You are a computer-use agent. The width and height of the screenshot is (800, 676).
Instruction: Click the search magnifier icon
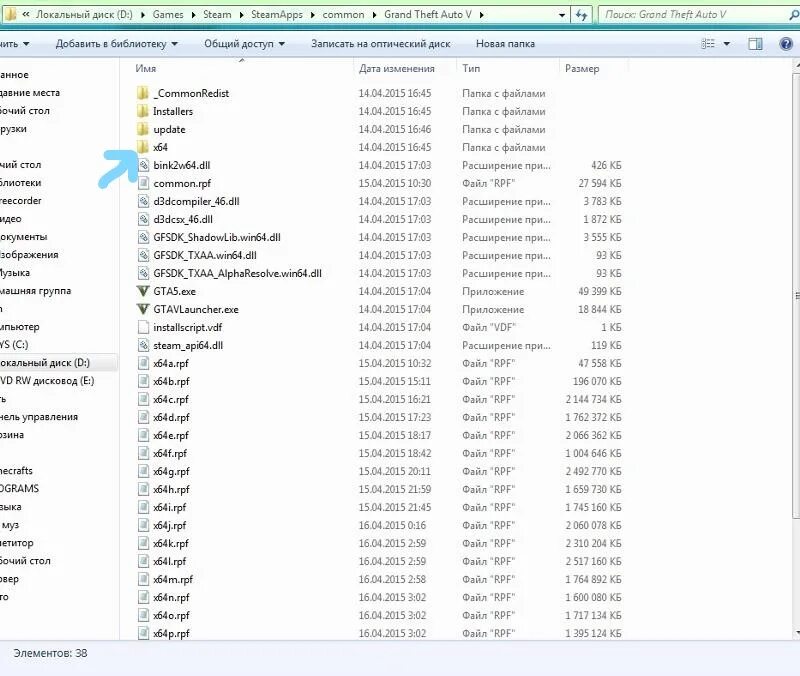pos(793,15)
